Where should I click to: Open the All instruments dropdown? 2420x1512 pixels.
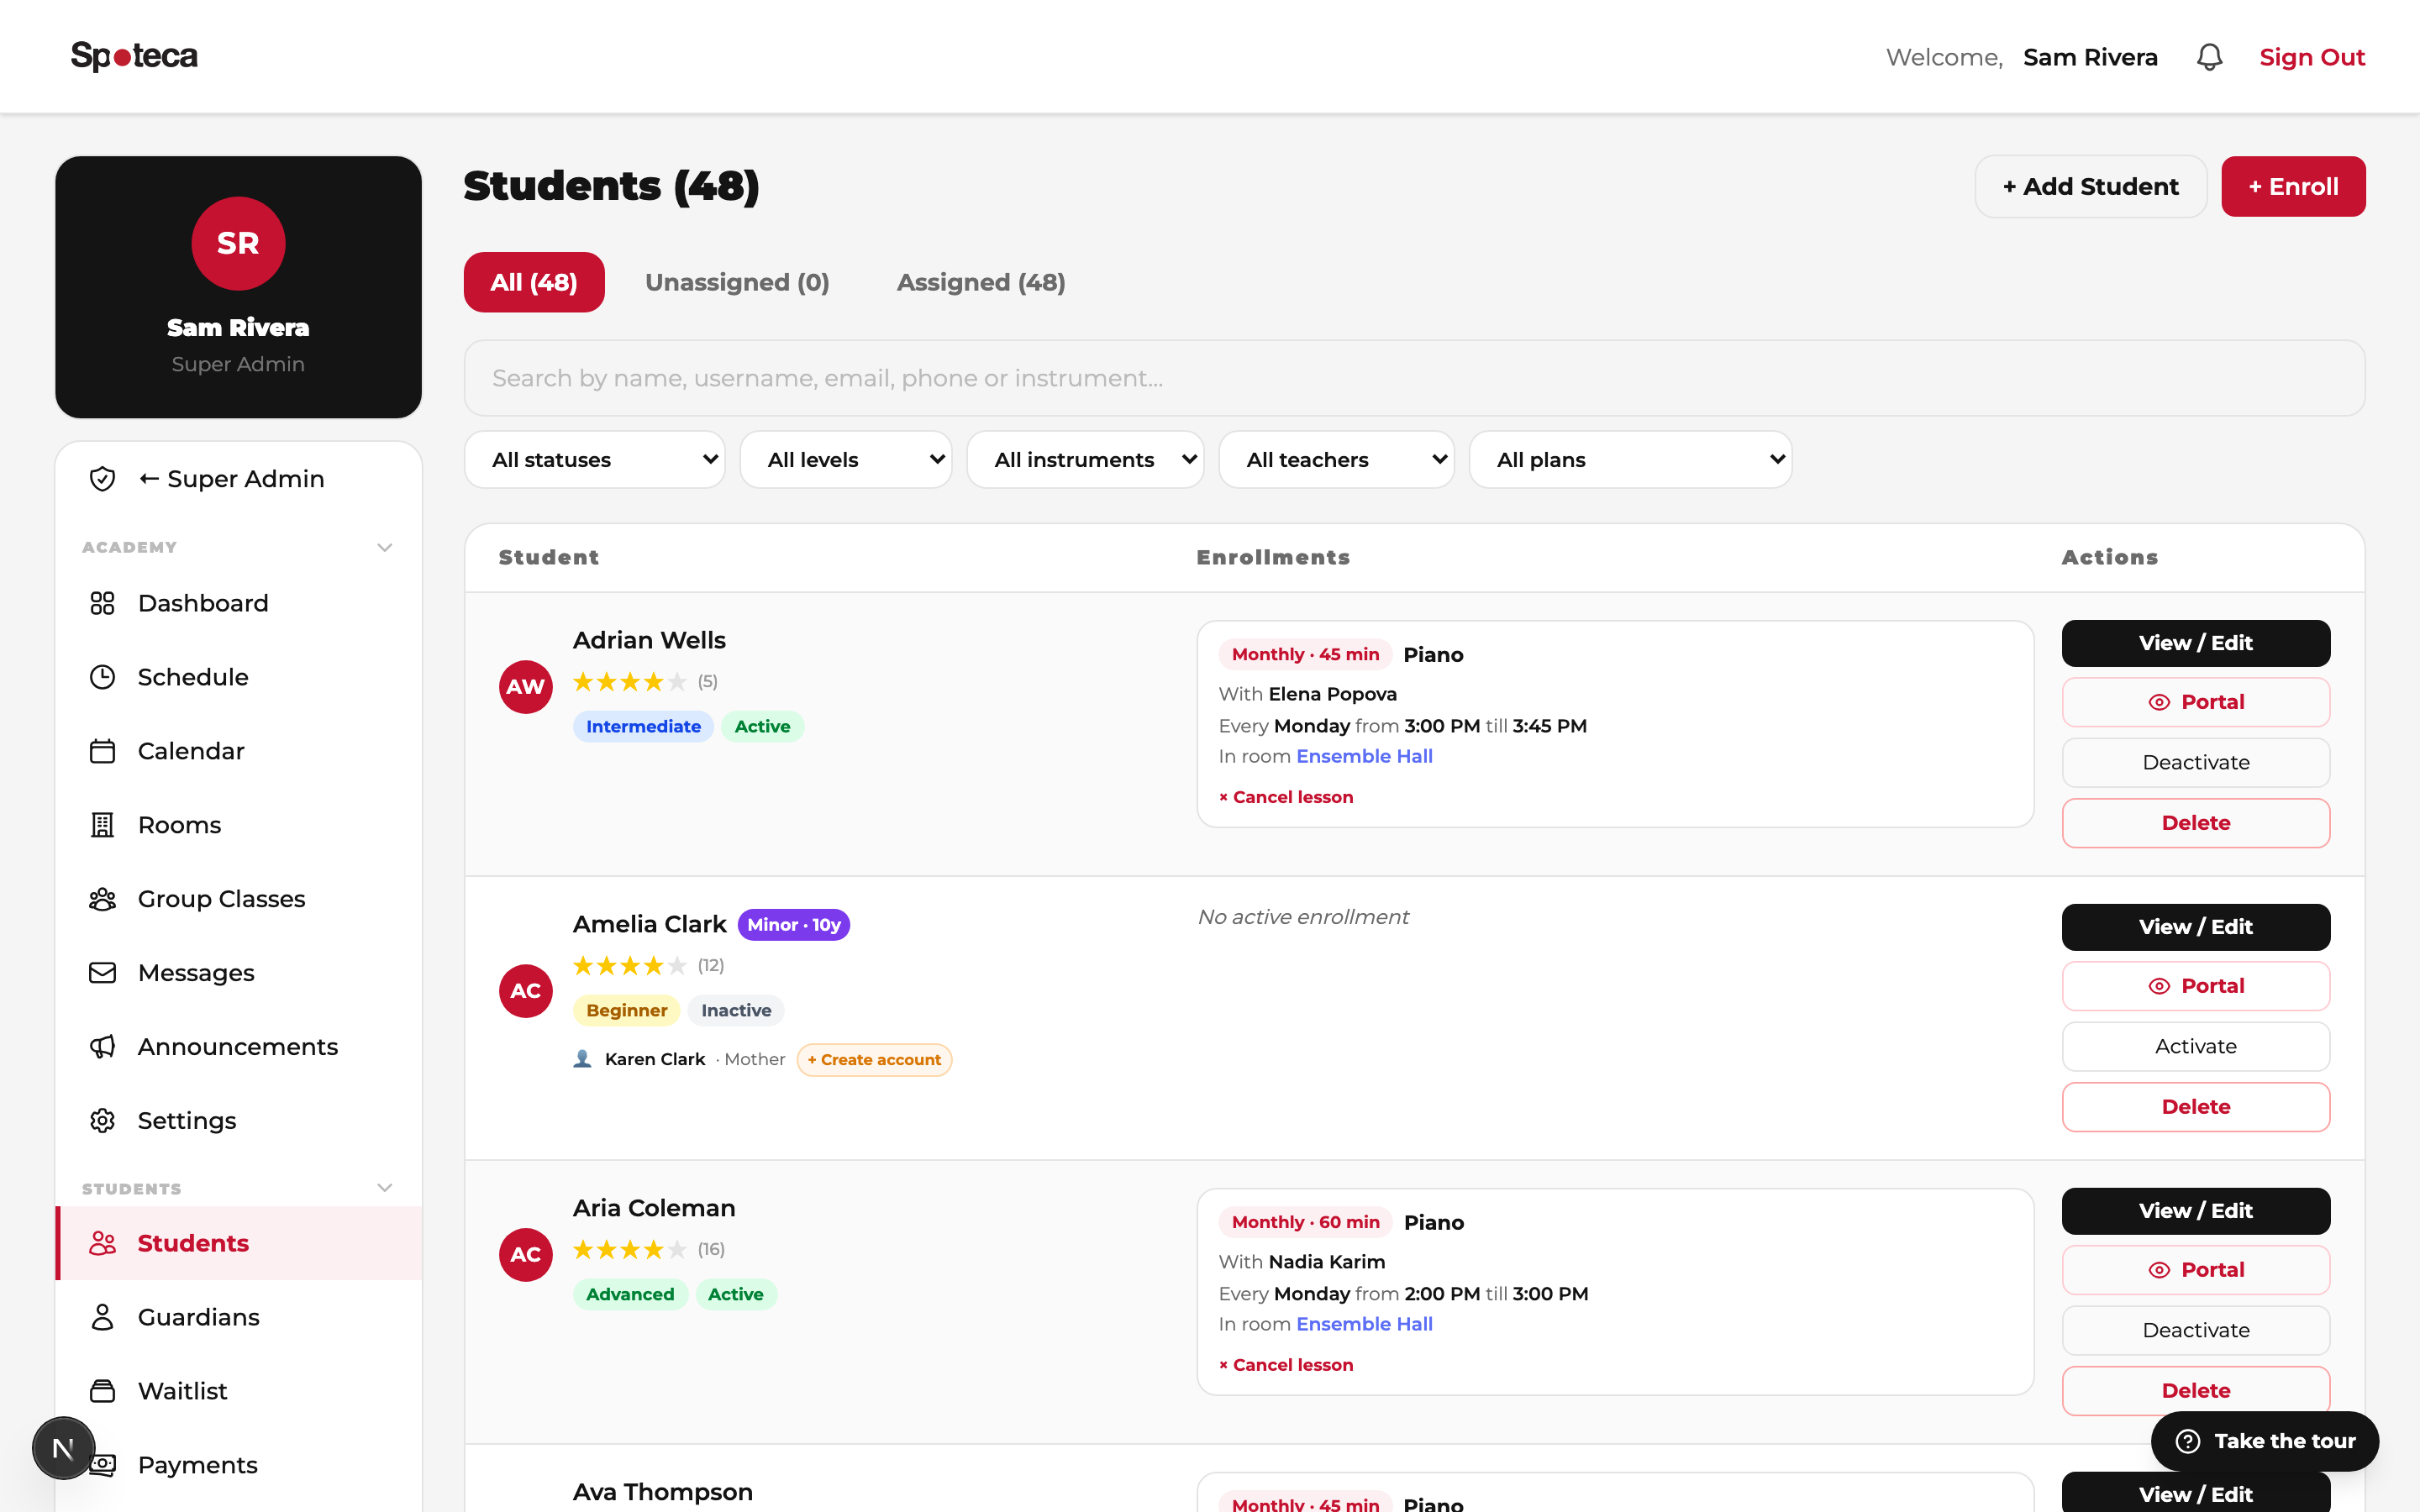pyautogui.click(x=1085, y=460)
